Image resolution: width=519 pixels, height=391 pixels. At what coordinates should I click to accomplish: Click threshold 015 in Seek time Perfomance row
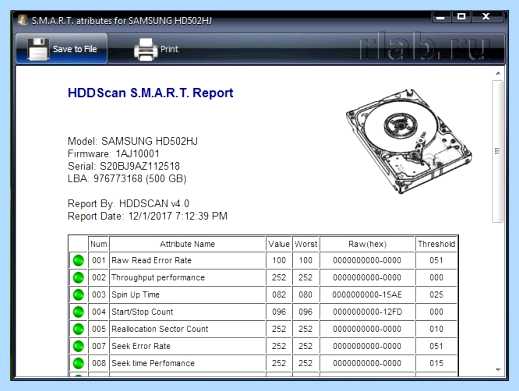coord(436,363)
